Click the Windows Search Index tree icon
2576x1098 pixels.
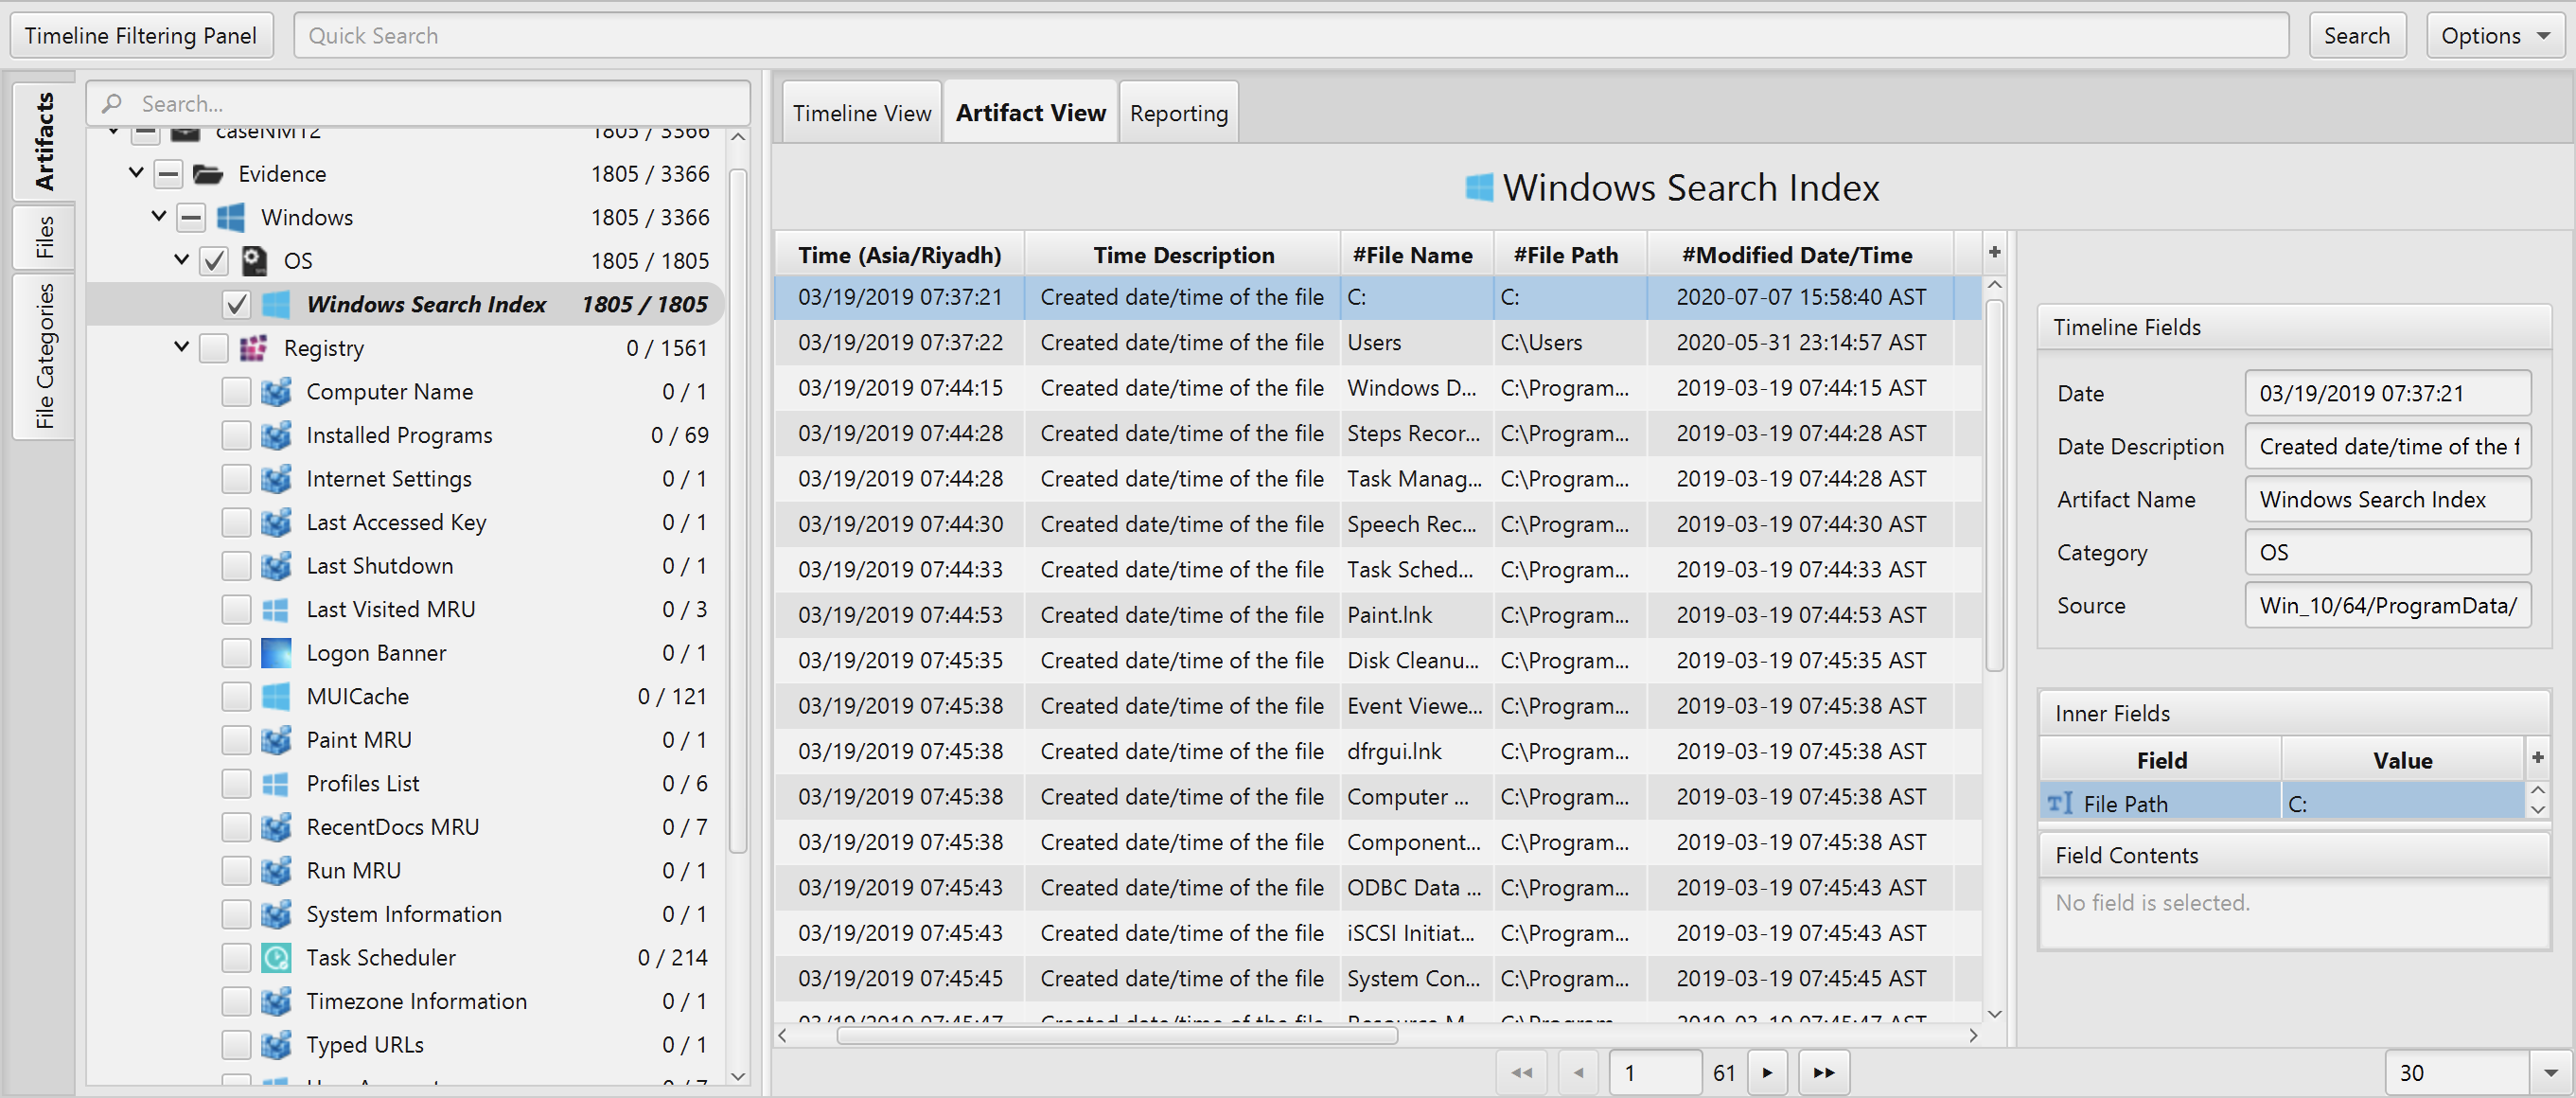coord(276,305)
